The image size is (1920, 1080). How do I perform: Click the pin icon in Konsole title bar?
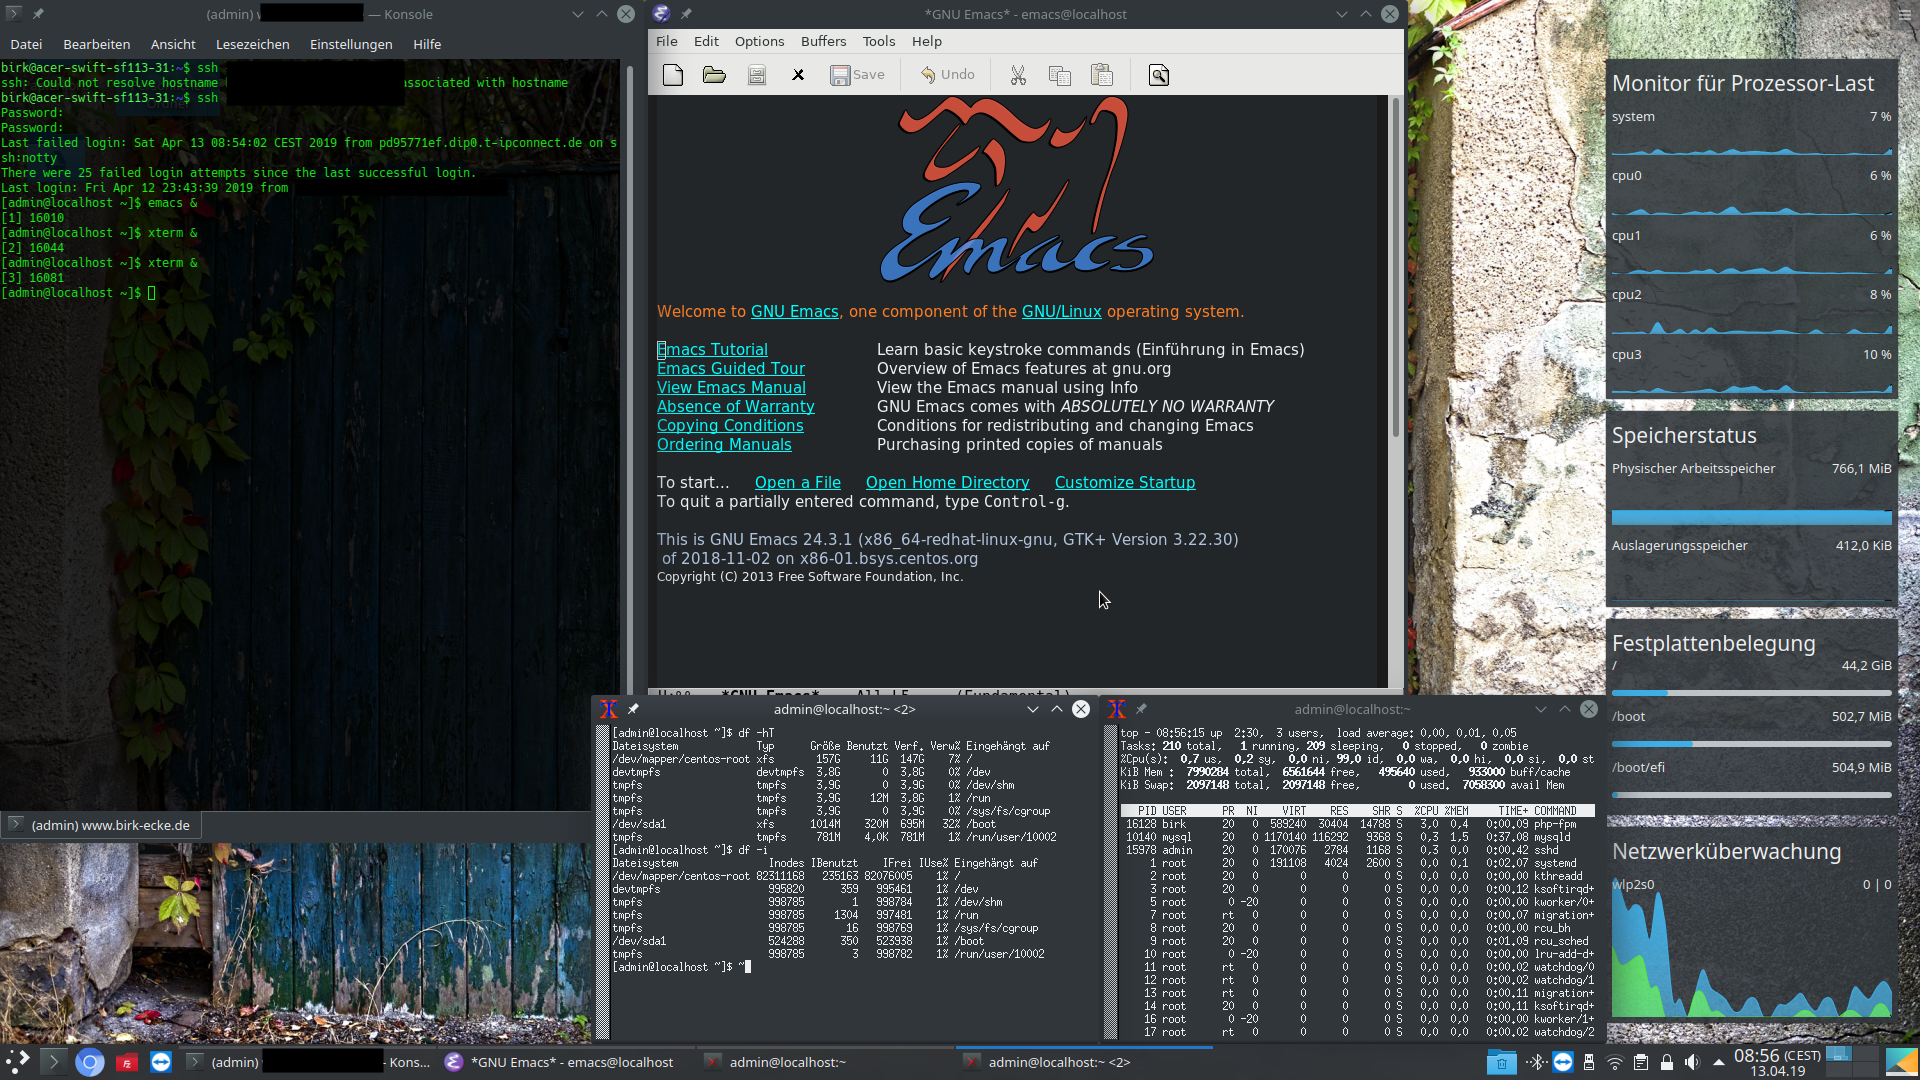[37, 14]
